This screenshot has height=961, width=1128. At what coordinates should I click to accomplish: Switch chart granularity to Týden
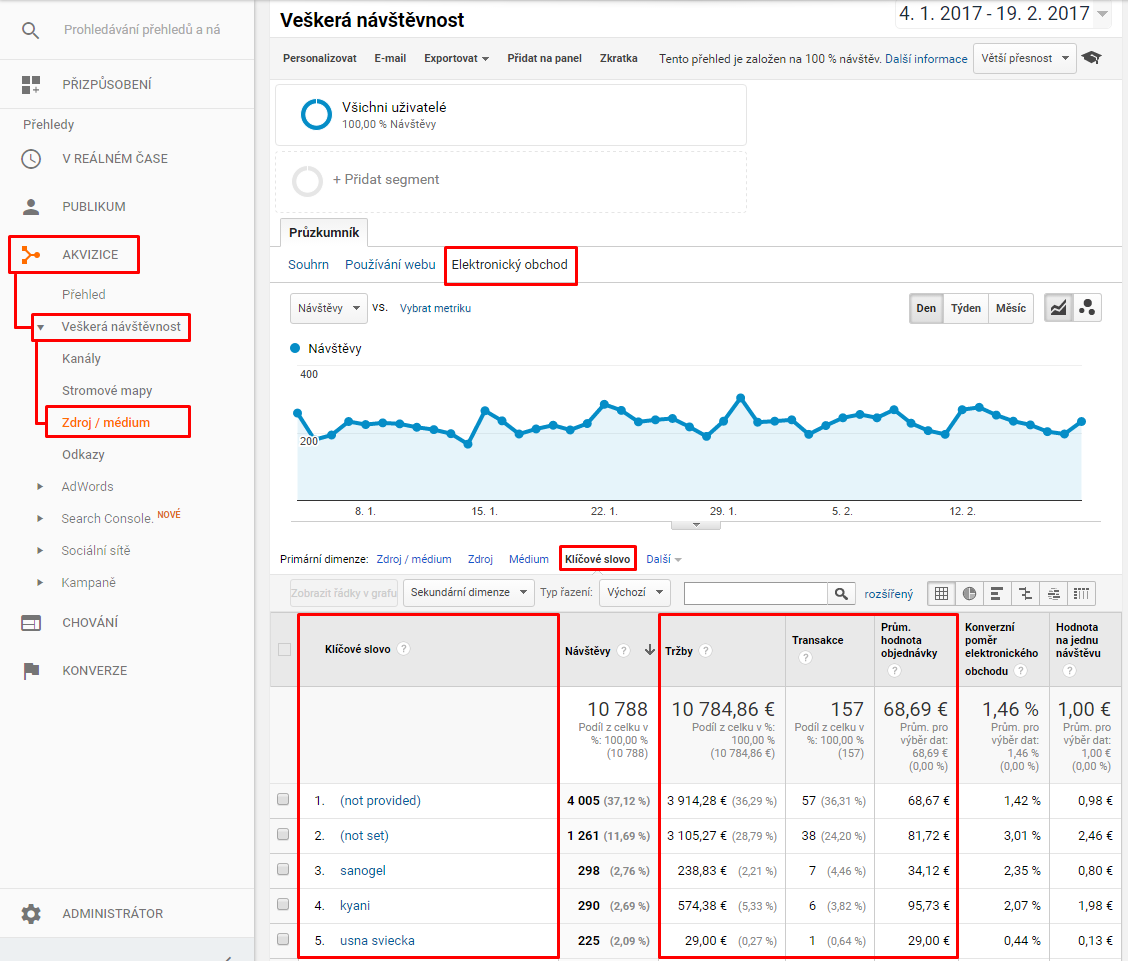(965, 308)
